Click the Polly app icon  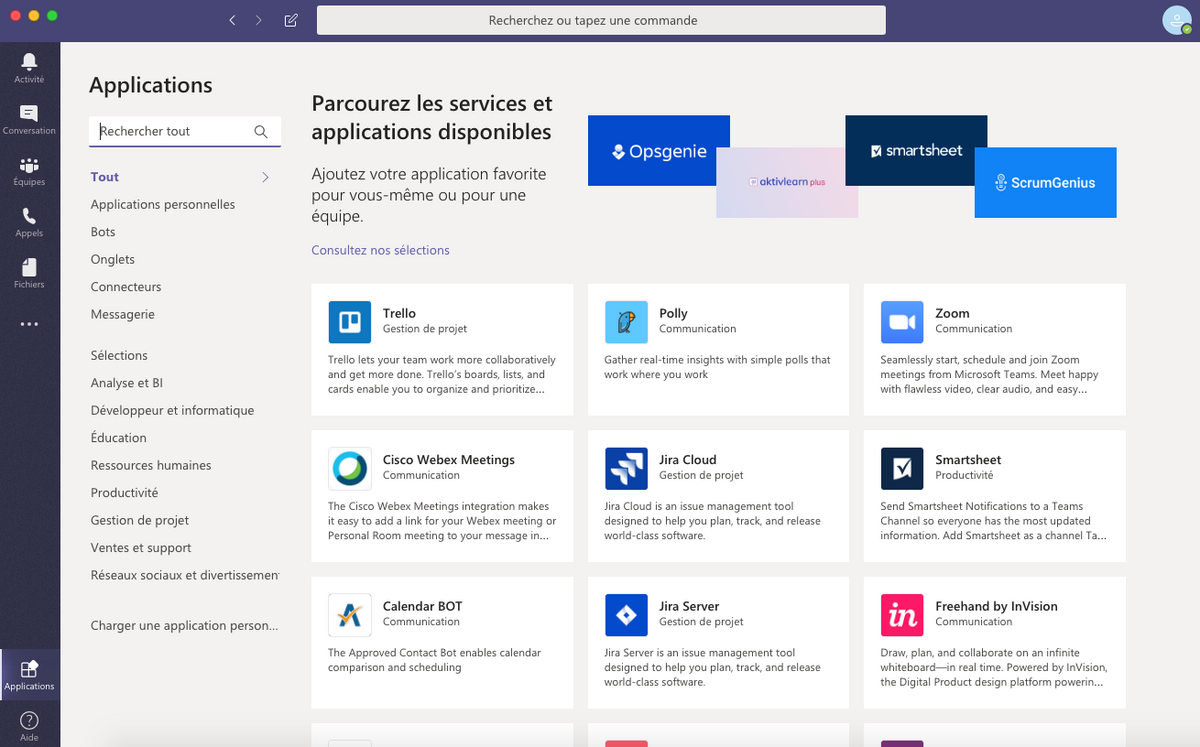coord(626,322)
